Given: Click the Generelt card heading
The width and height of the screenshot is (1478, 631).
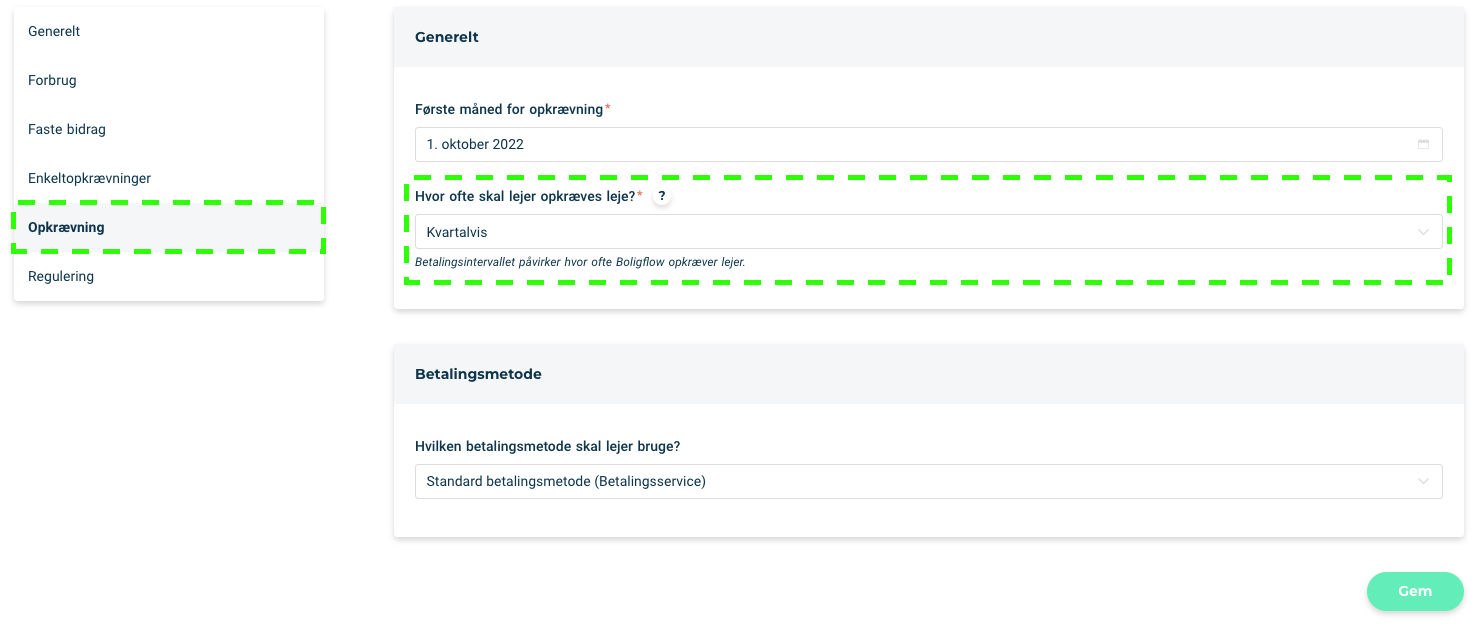Looking at the screenshot, I should tap(447, 37).
